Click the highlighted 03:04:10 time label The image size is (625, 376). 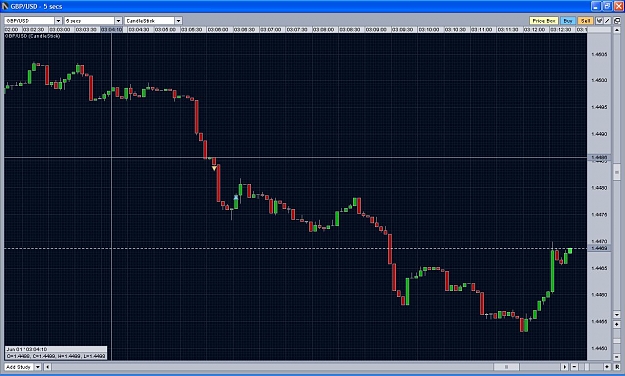(x=112, y=30)
